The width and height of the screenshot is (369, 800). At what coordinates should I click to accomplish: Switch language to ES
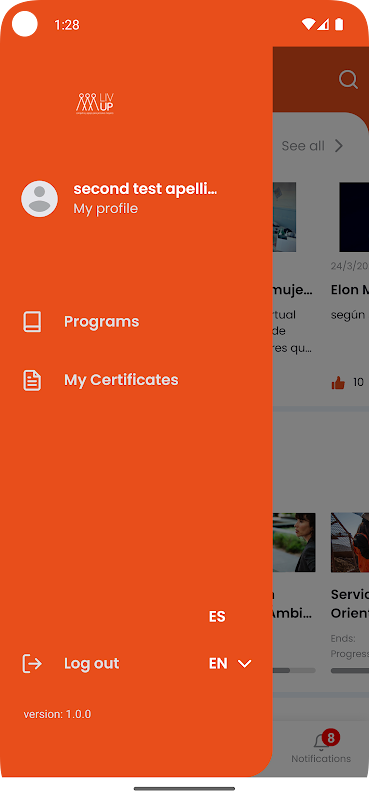pyautogui.click(x=217, y=617)
